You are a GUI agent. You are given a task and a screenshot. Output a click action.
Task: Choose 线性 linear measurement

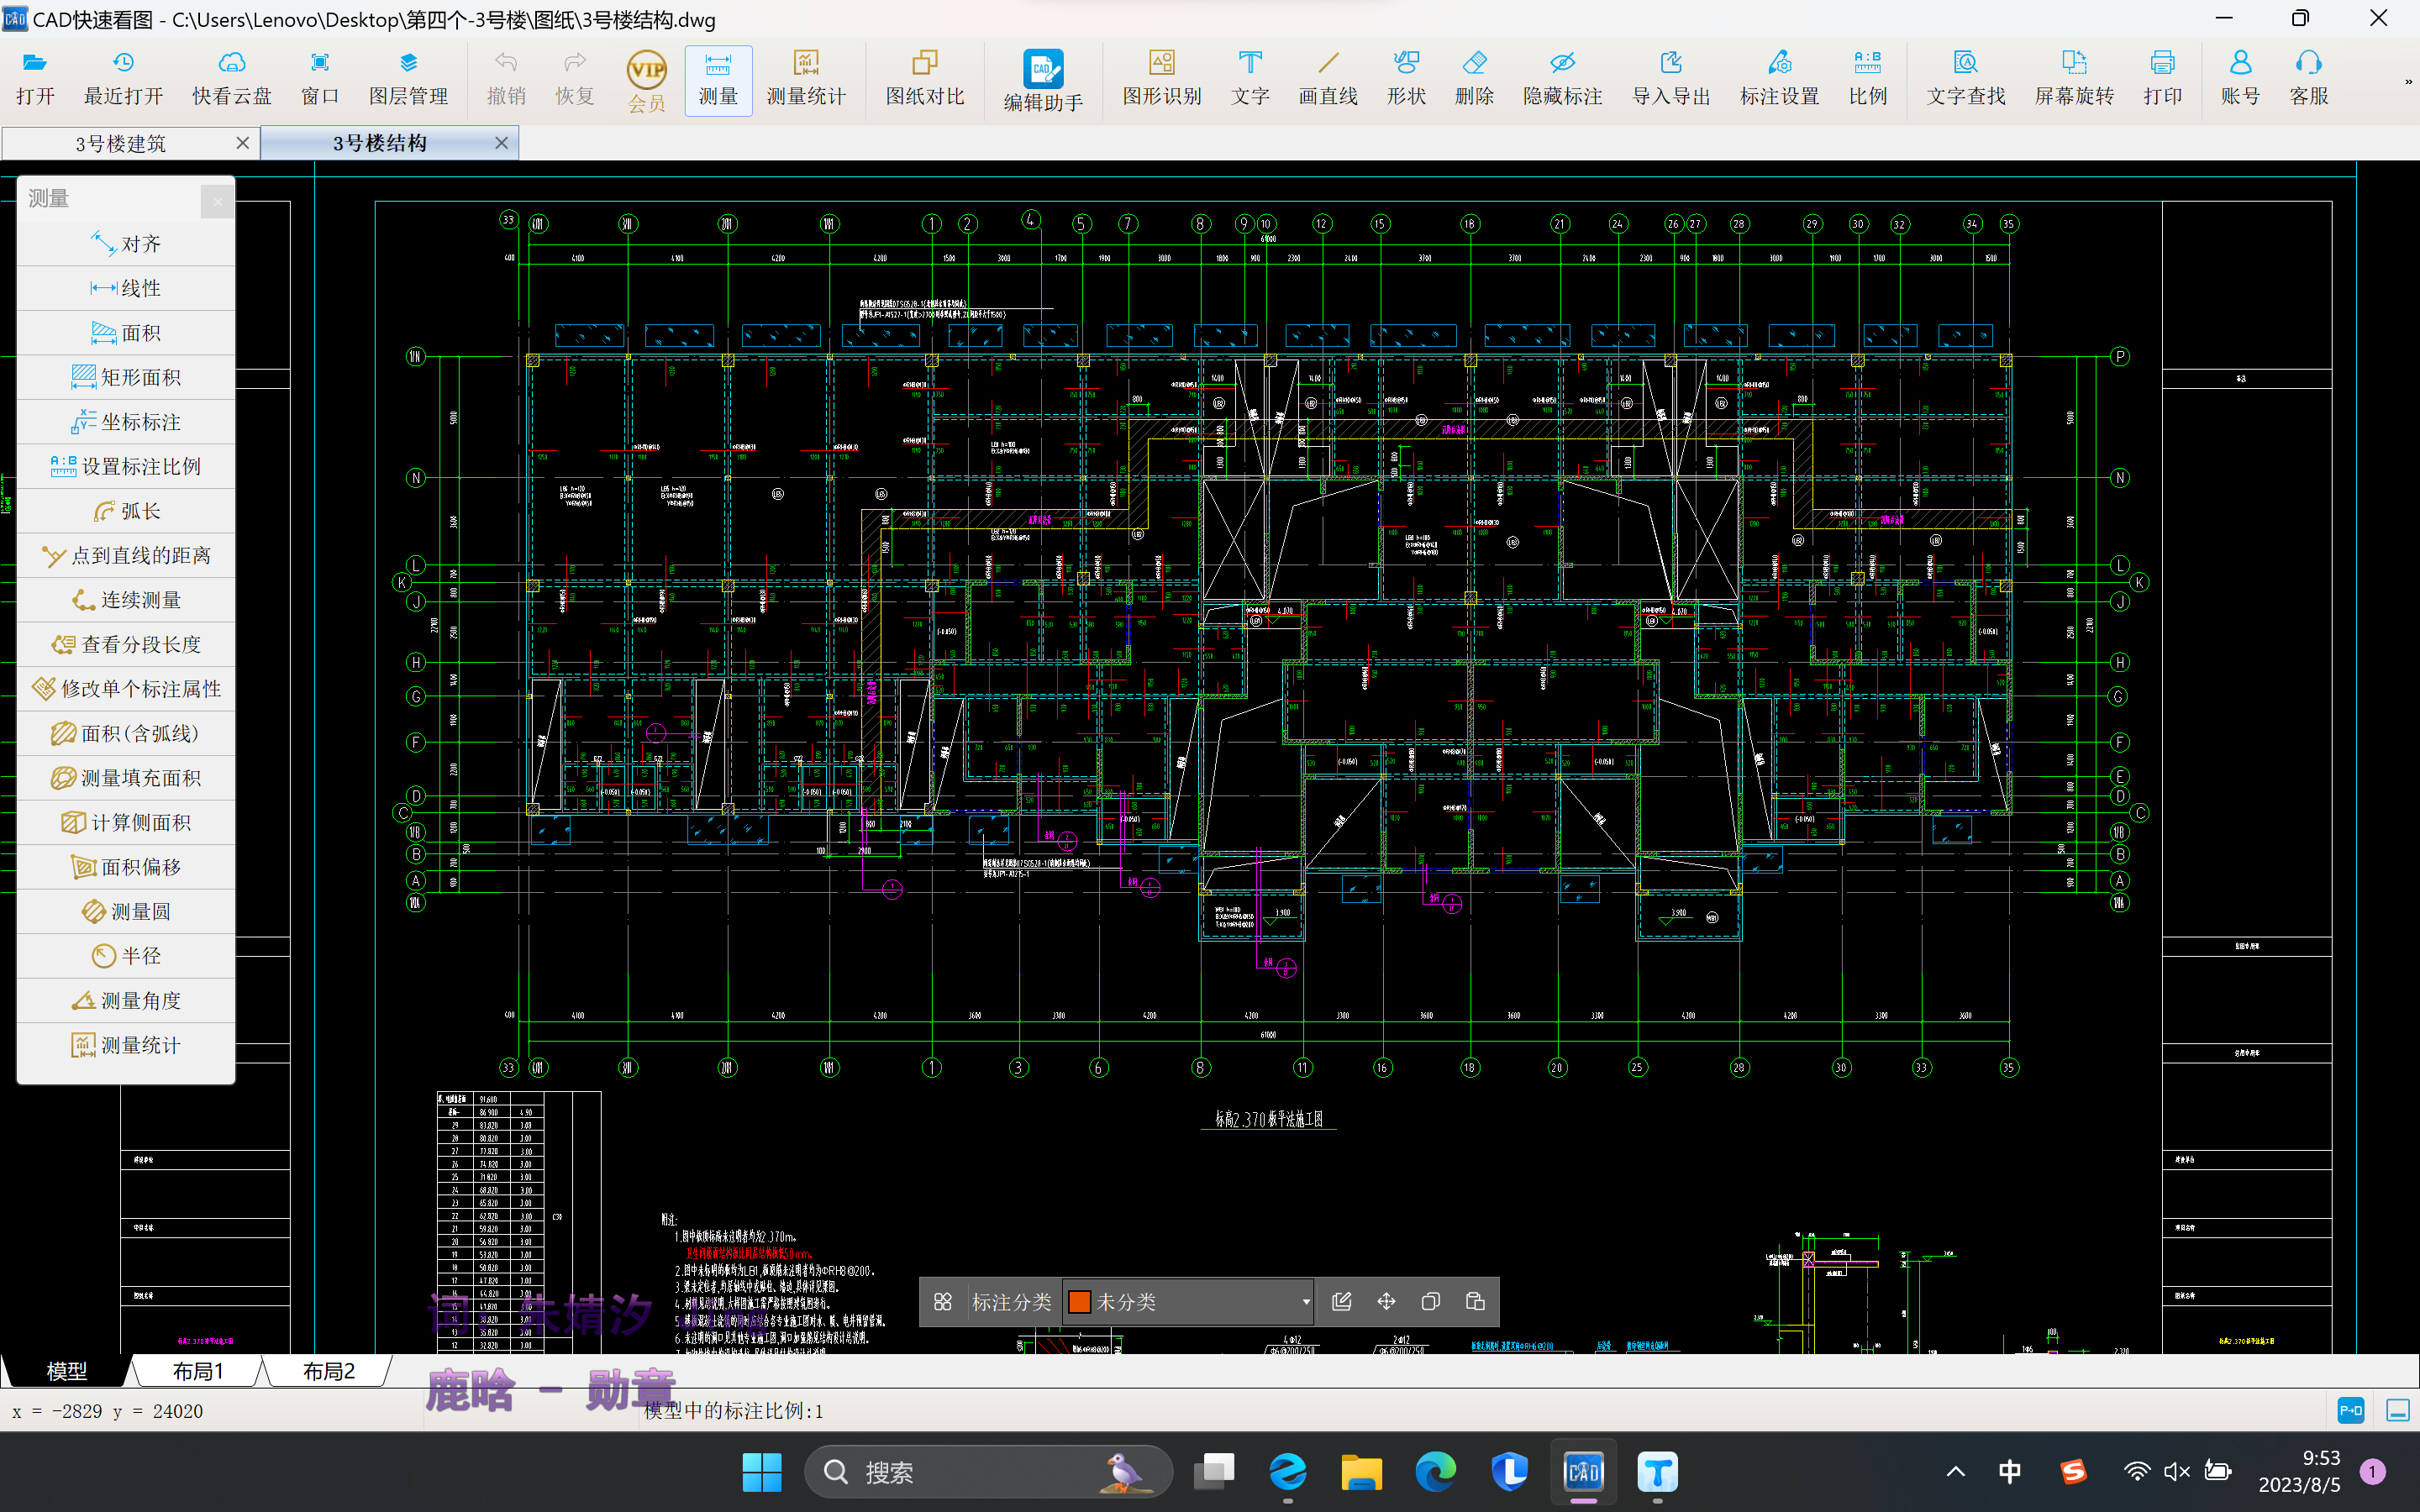[126, 288]
